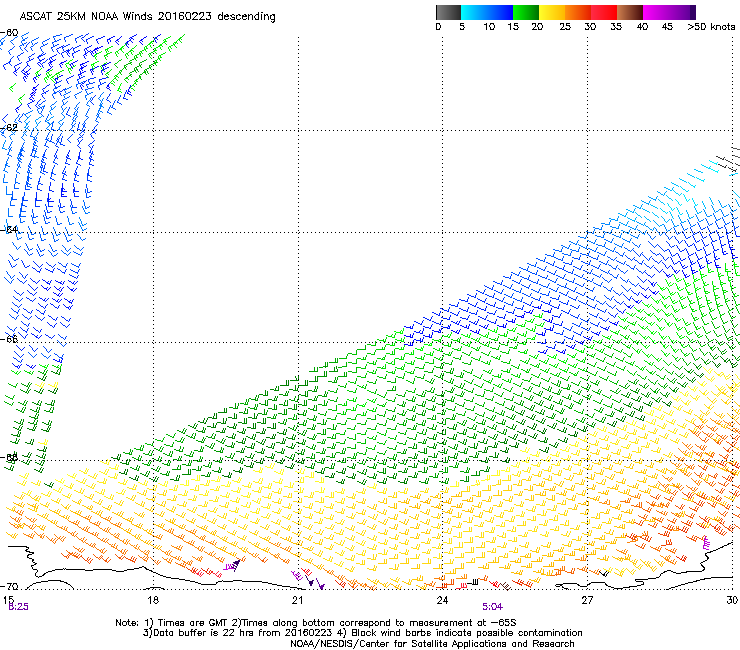The height and width of the screenshot is (650, 740).
Task: Click the legend value '25'
Action: 565,27
